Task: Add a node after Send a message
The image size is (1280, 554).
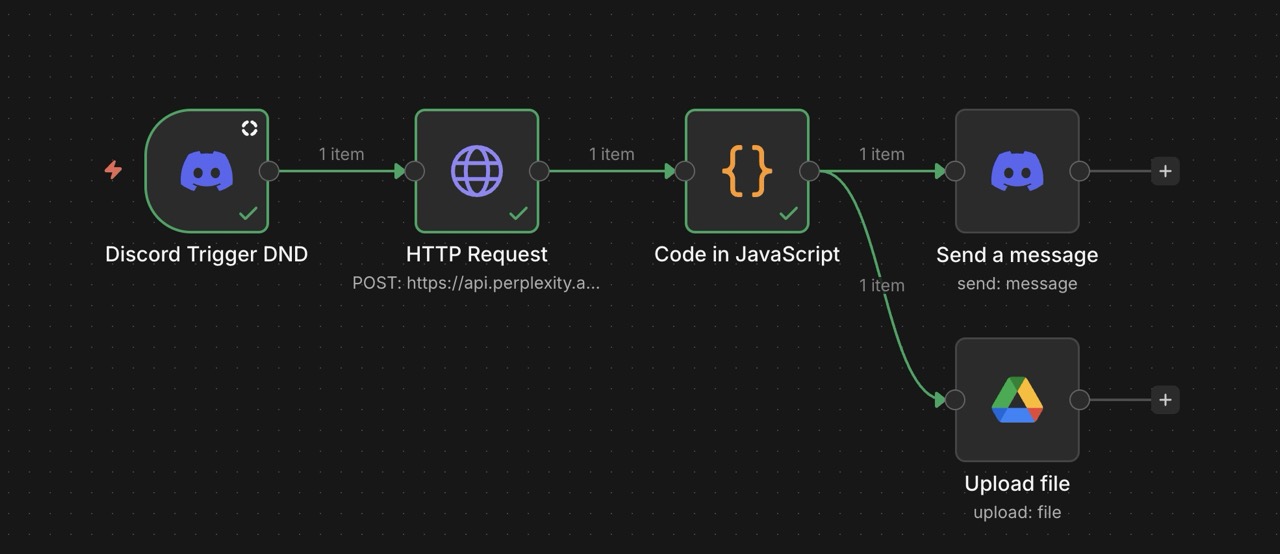Action: pos(1165,171)
